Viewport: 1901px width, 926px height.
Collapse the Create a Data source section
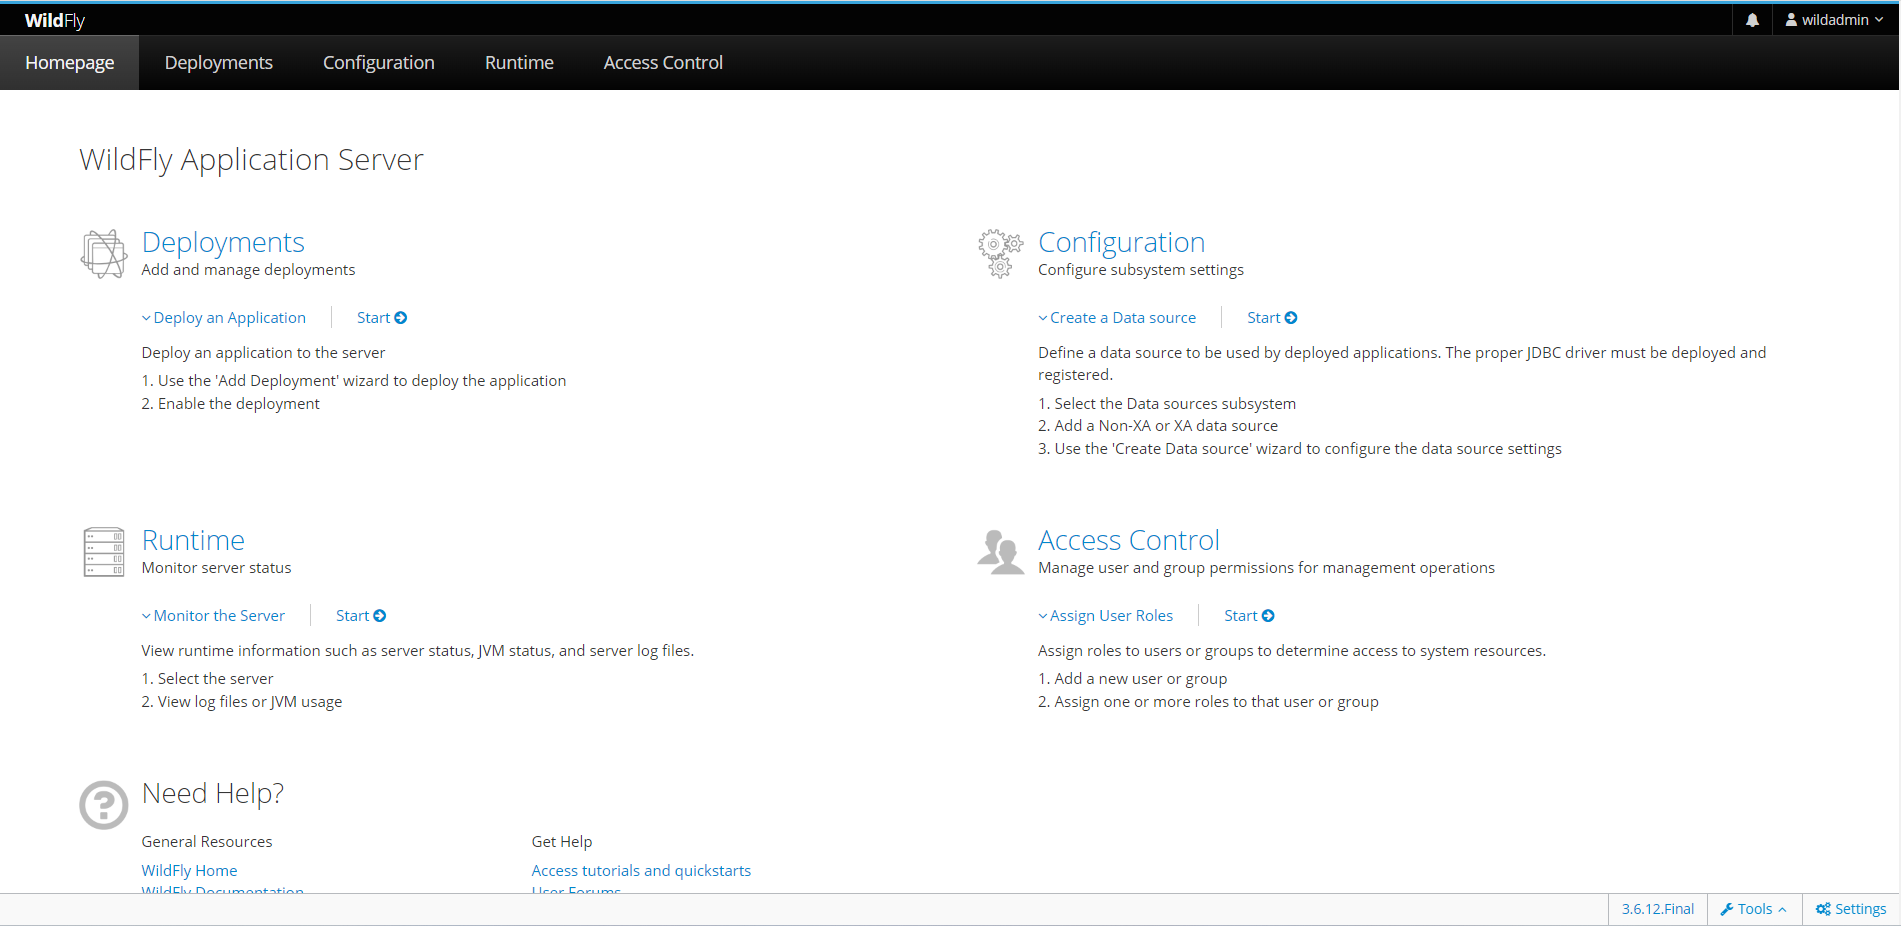click(x=1117, y=318)
